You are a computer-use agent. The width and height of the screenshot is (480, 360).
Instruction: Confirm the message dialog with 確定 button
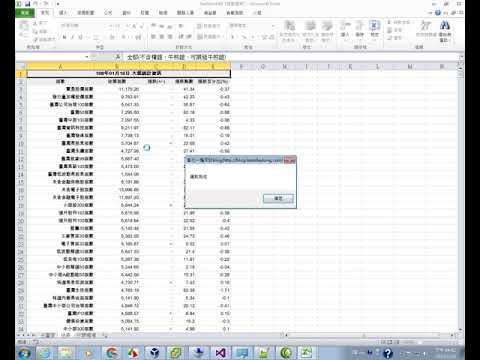(x=278, y=199)
